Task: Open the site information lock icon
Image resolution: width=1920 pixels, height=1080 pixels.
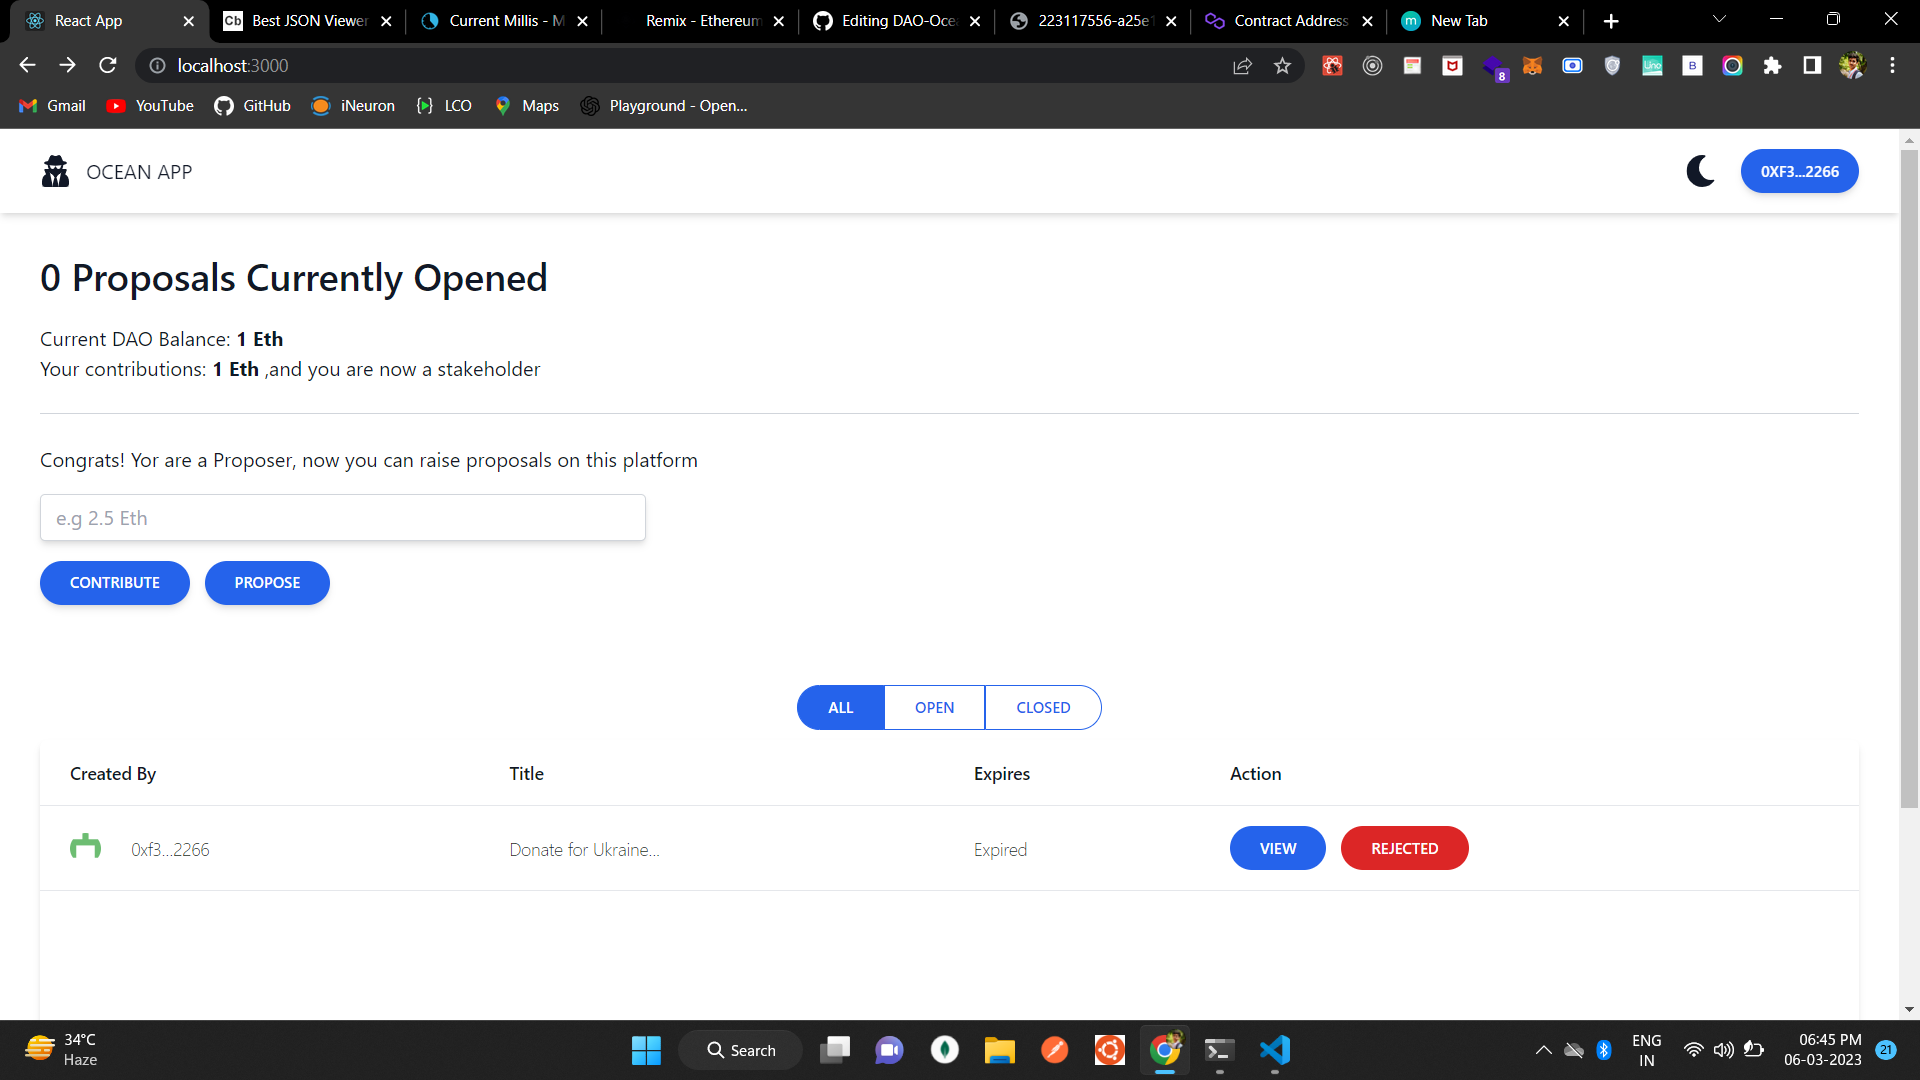Action: click(157, 65)
